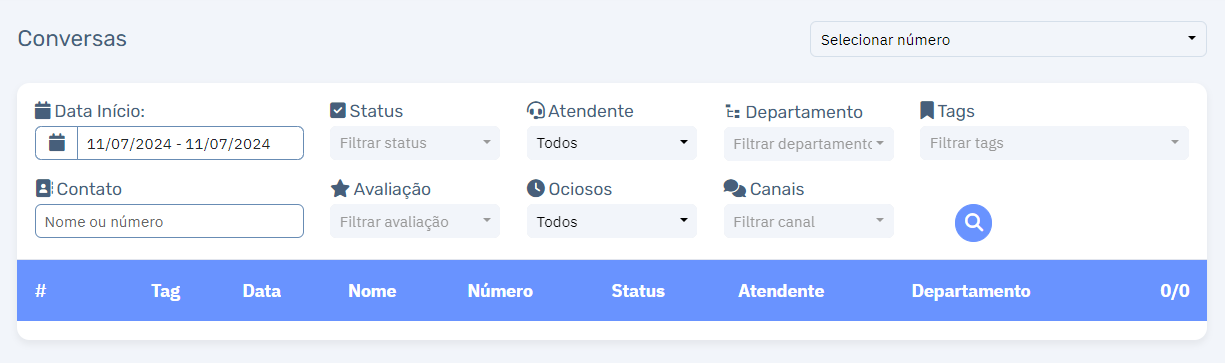The height and width of the screenshot is (363, 1225).
Task: Open the Filtrar canal dropdown
Action: click(809, 221)
